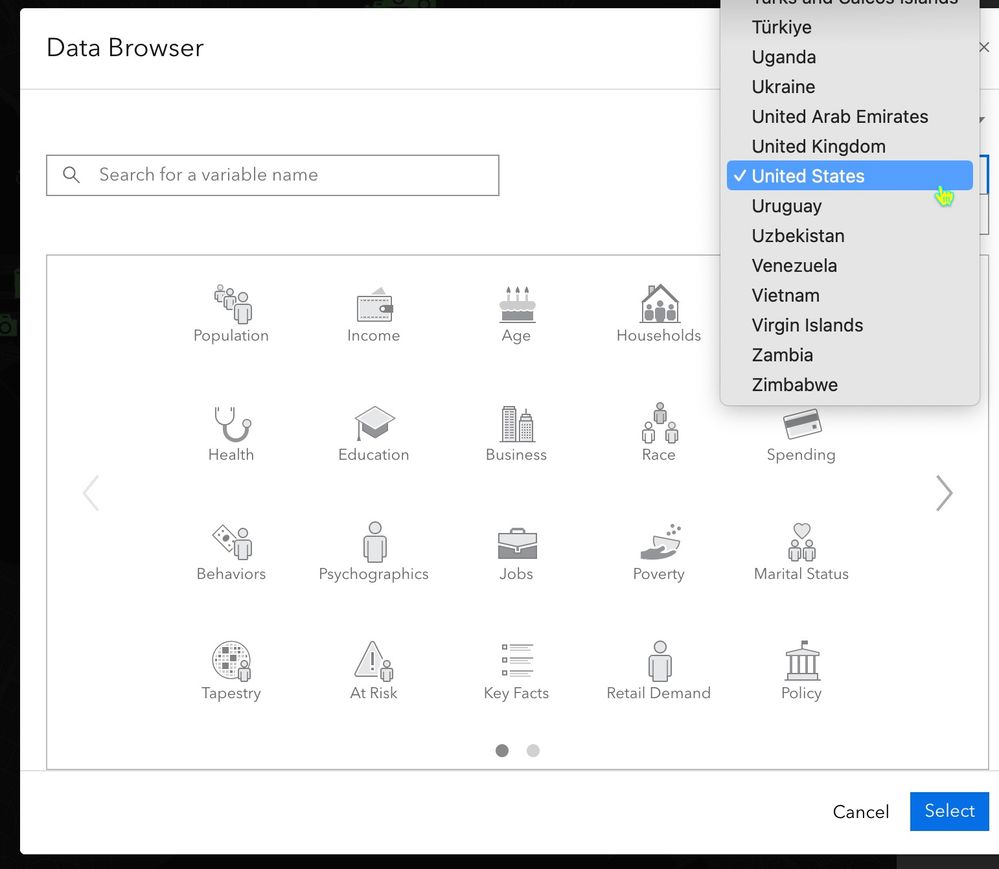Close the Data Browser dialog
The image size is (999, 869).
[984, 47]
